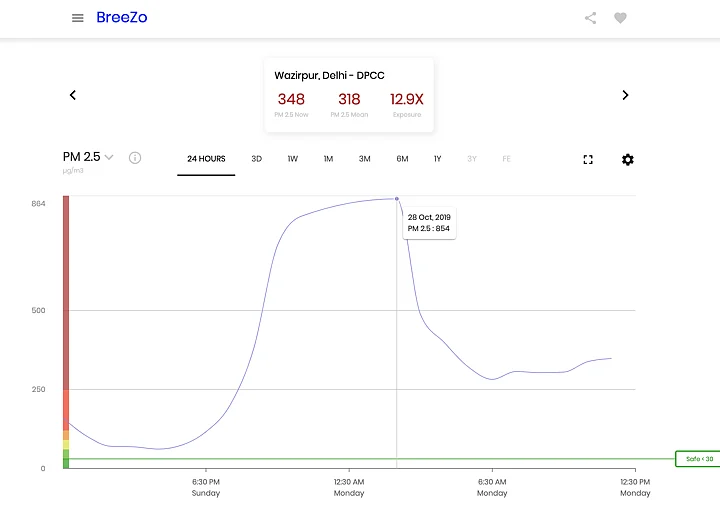Viewport: 720px width, 505px height.
Task: Click the Safe < 30 threshold label
Action: [698, 459]
